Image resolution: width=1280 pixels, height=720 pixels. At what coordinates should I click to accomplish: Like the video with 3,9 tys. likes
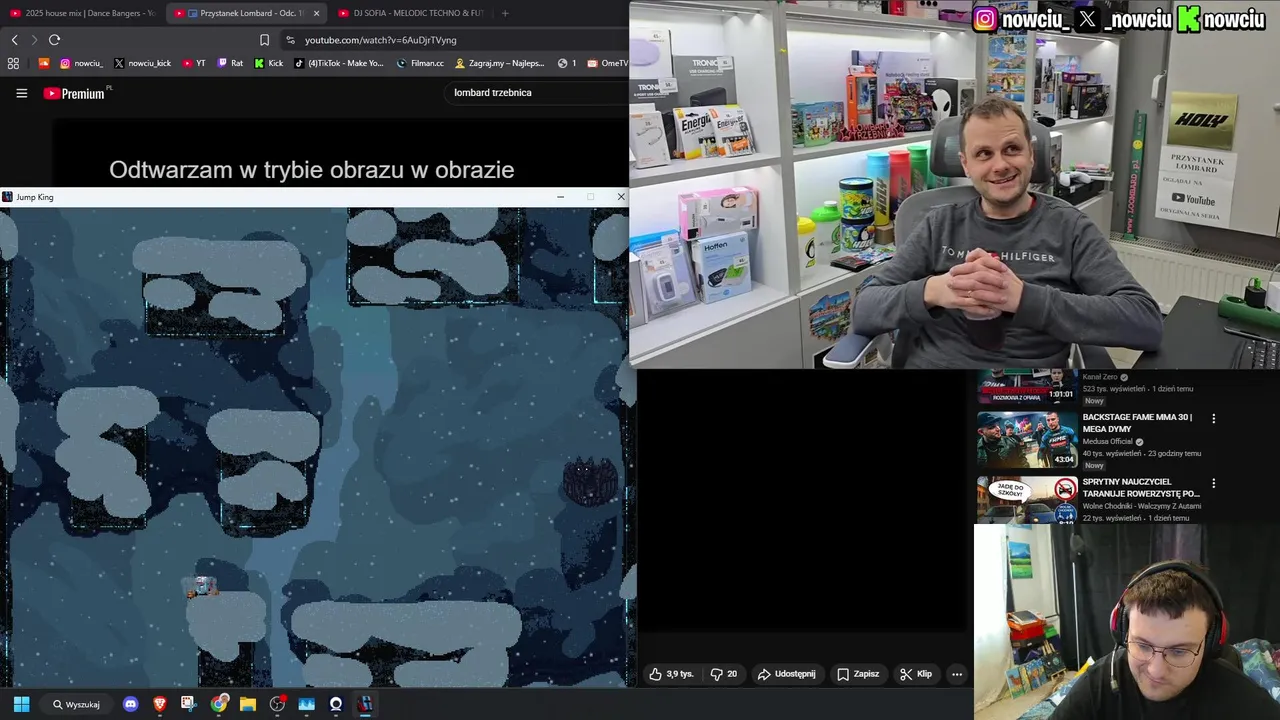[671, 674]
